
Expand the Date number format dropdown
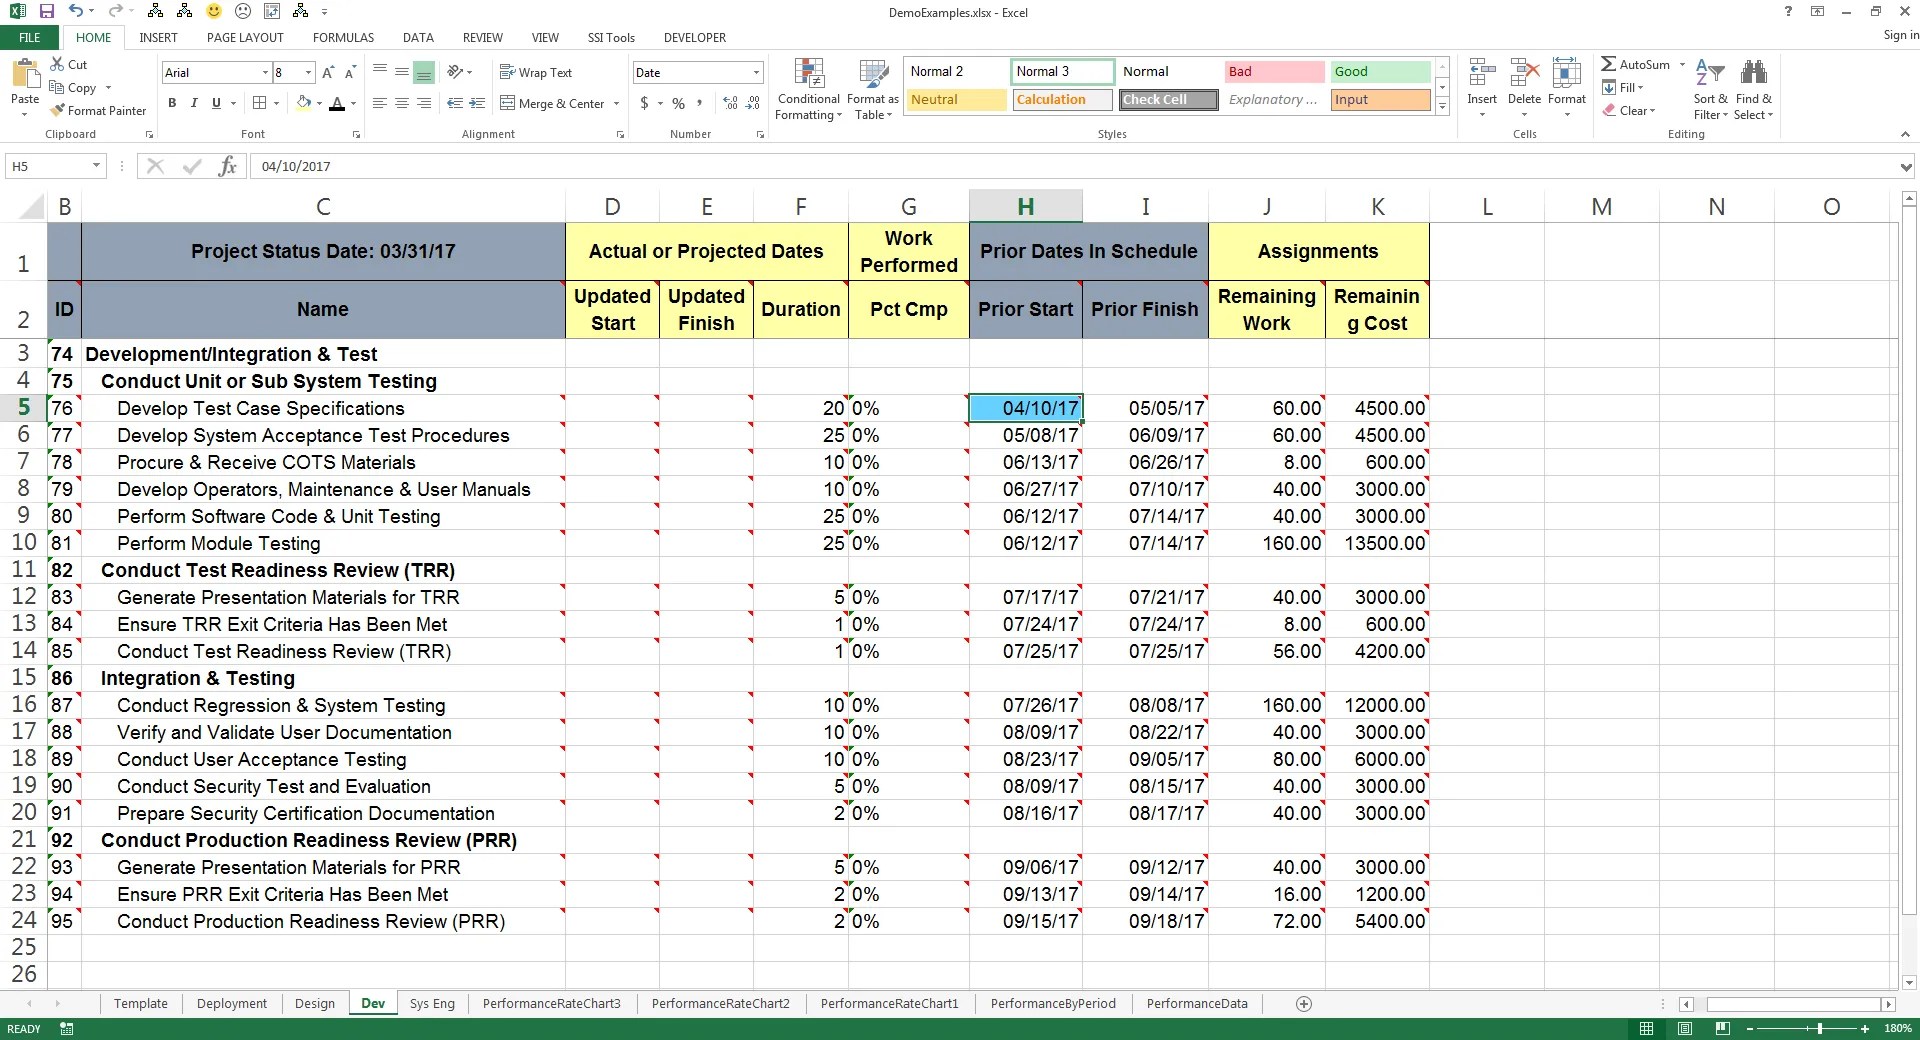coord(756,72)
